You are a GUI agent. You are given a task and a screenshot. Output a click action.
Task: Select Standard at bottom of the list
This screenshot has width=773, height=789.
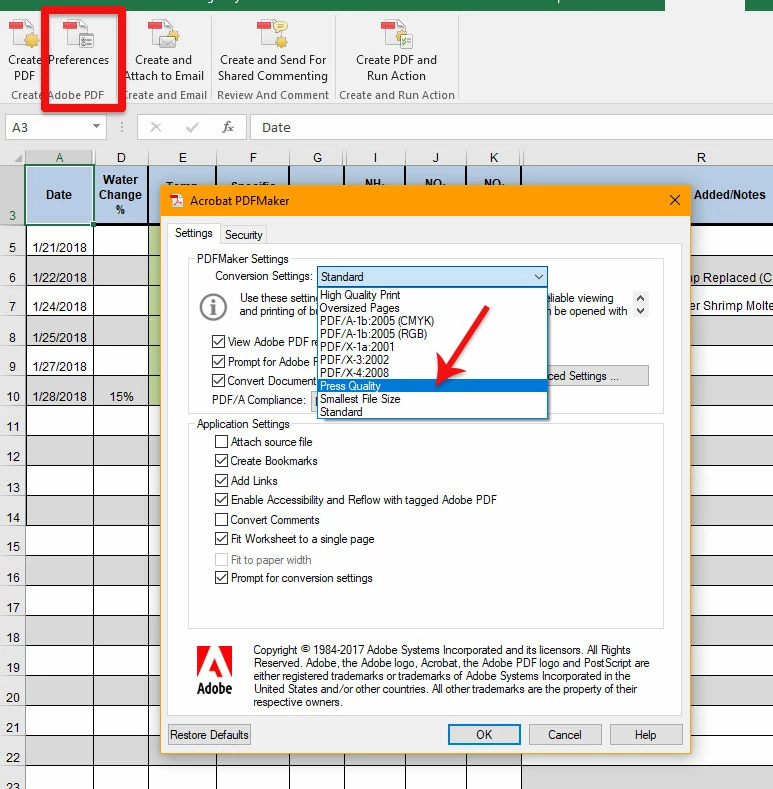click(x=432, y=412)
